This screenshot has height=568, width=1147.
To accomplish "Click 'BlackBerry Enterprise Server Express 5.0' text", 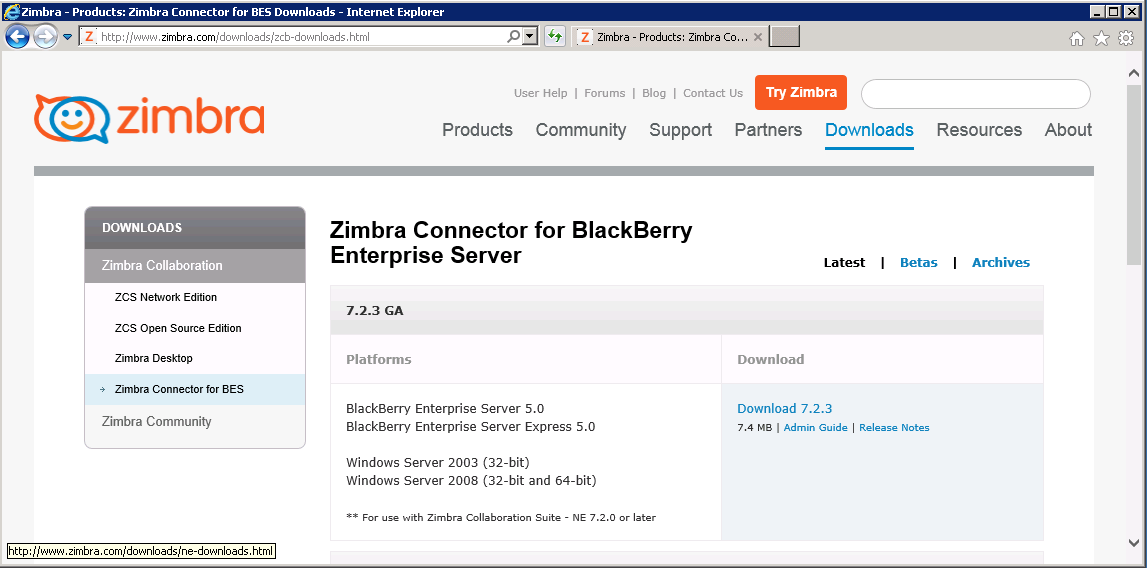I will (x=470, y=427).
